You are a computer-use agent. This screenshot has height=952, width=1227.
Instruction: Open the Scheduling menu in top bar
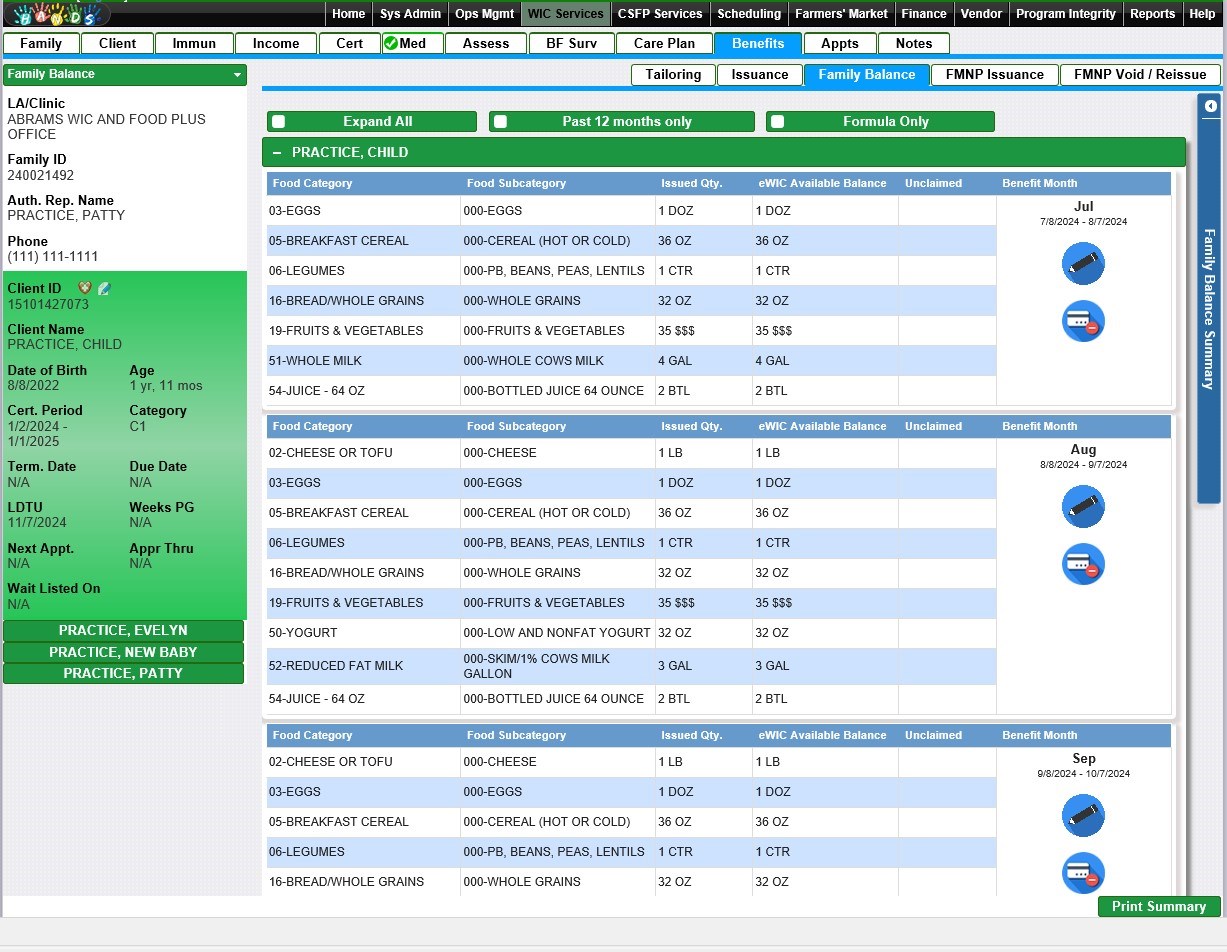[x=748, y=14]
